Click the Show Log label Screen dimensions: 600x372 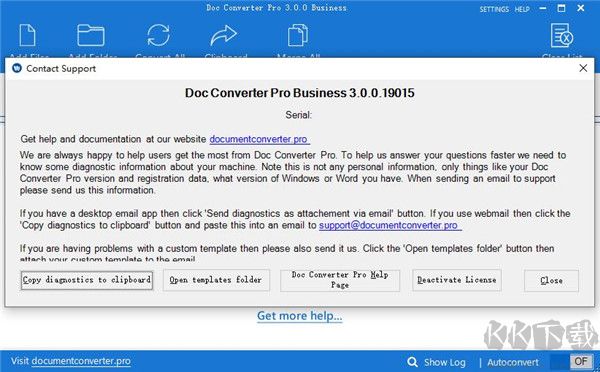tap(445, 362)
